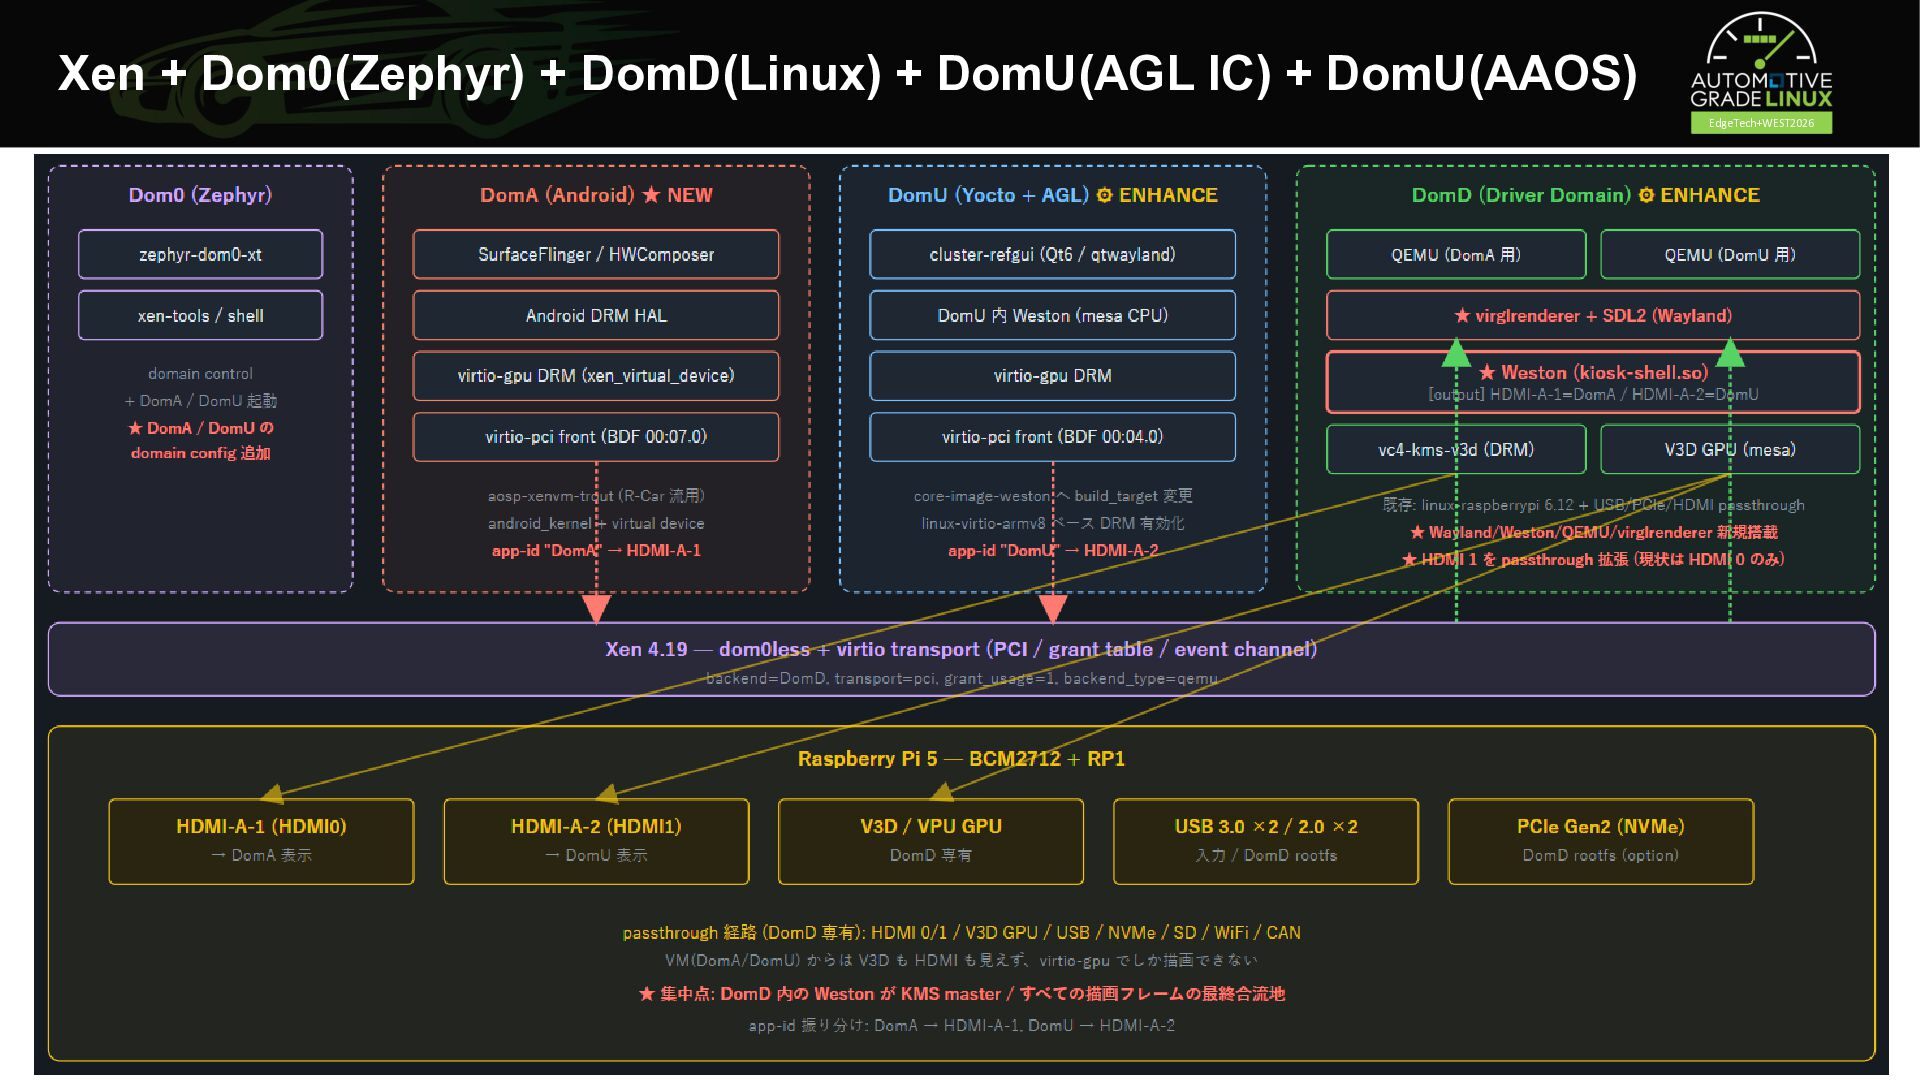Click the Xen 4.19 dom0less virtio transport bar

(961, 659)
